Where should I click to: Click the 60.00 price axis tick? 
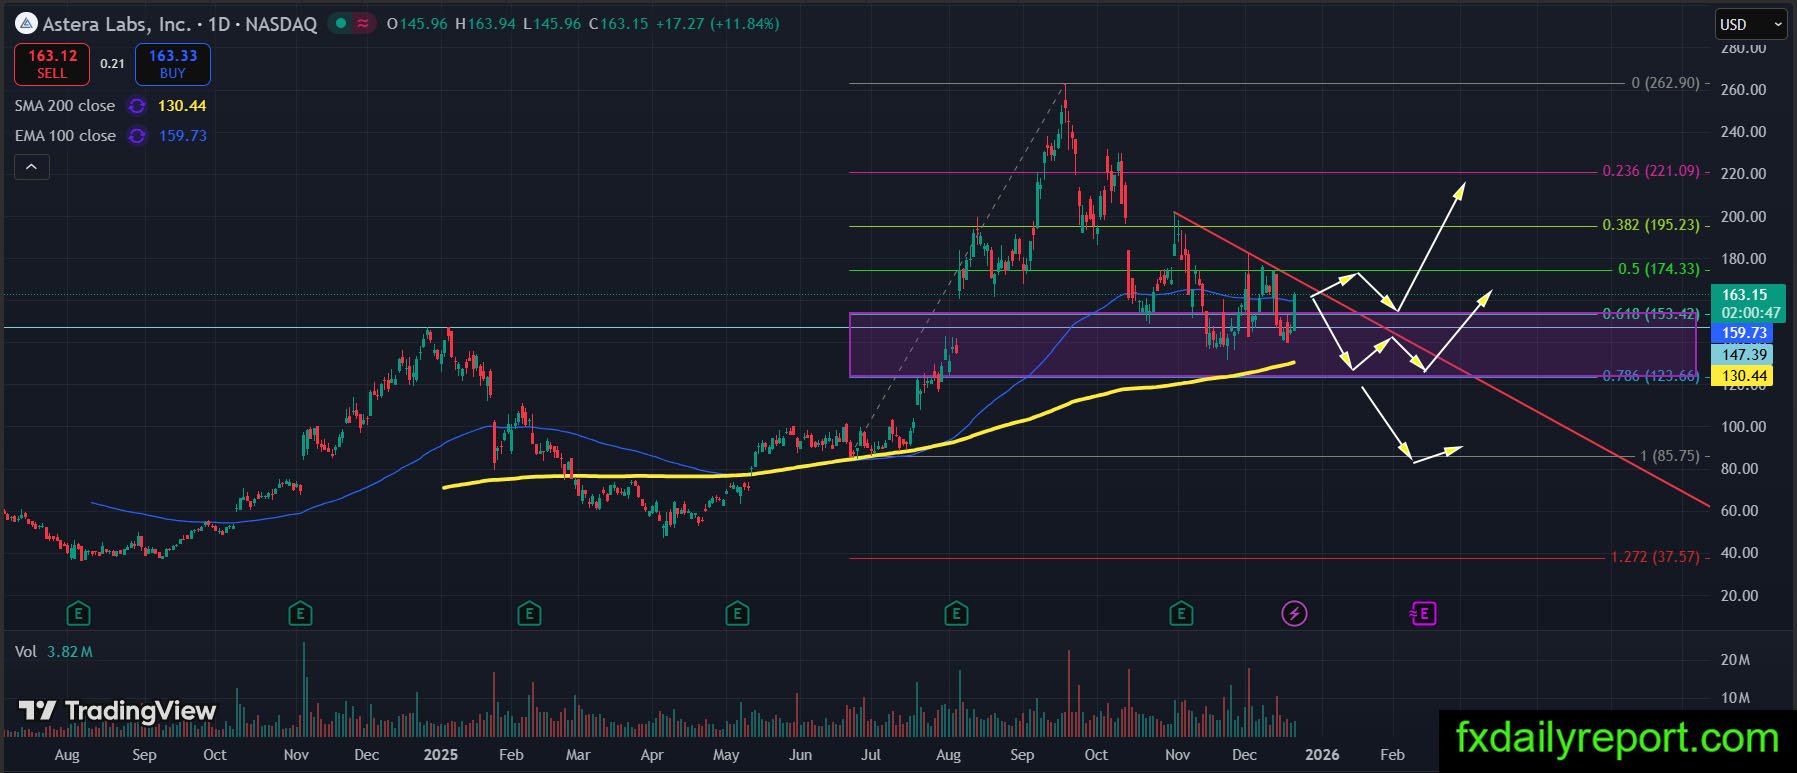pyautogui.click(x=1739, y=511)
